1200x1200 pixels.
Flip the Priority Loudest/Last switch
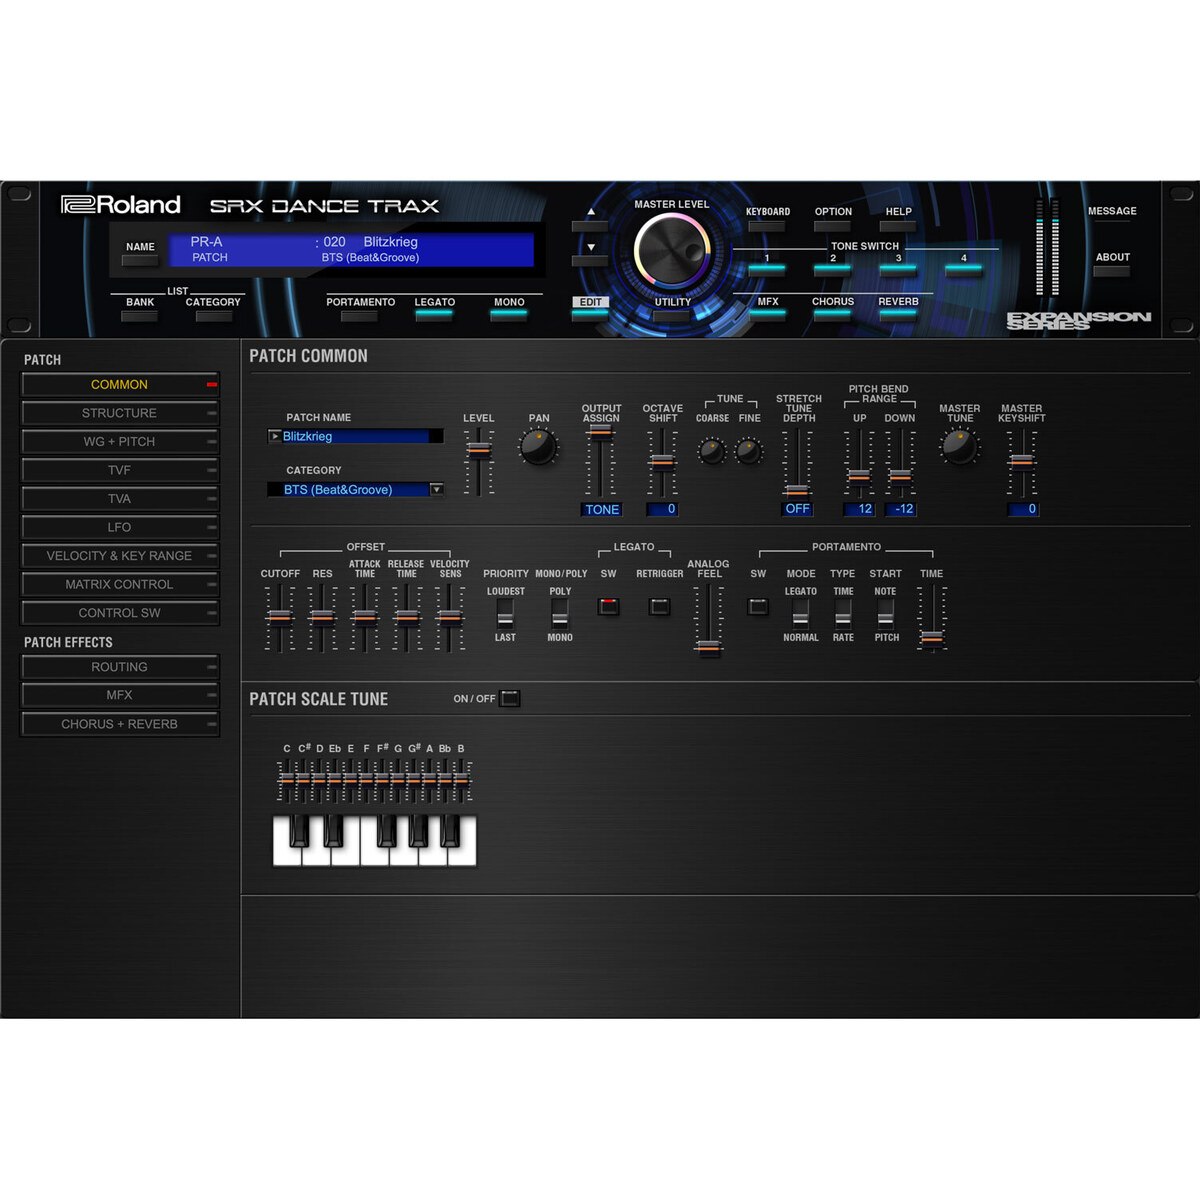click(505, 613)
